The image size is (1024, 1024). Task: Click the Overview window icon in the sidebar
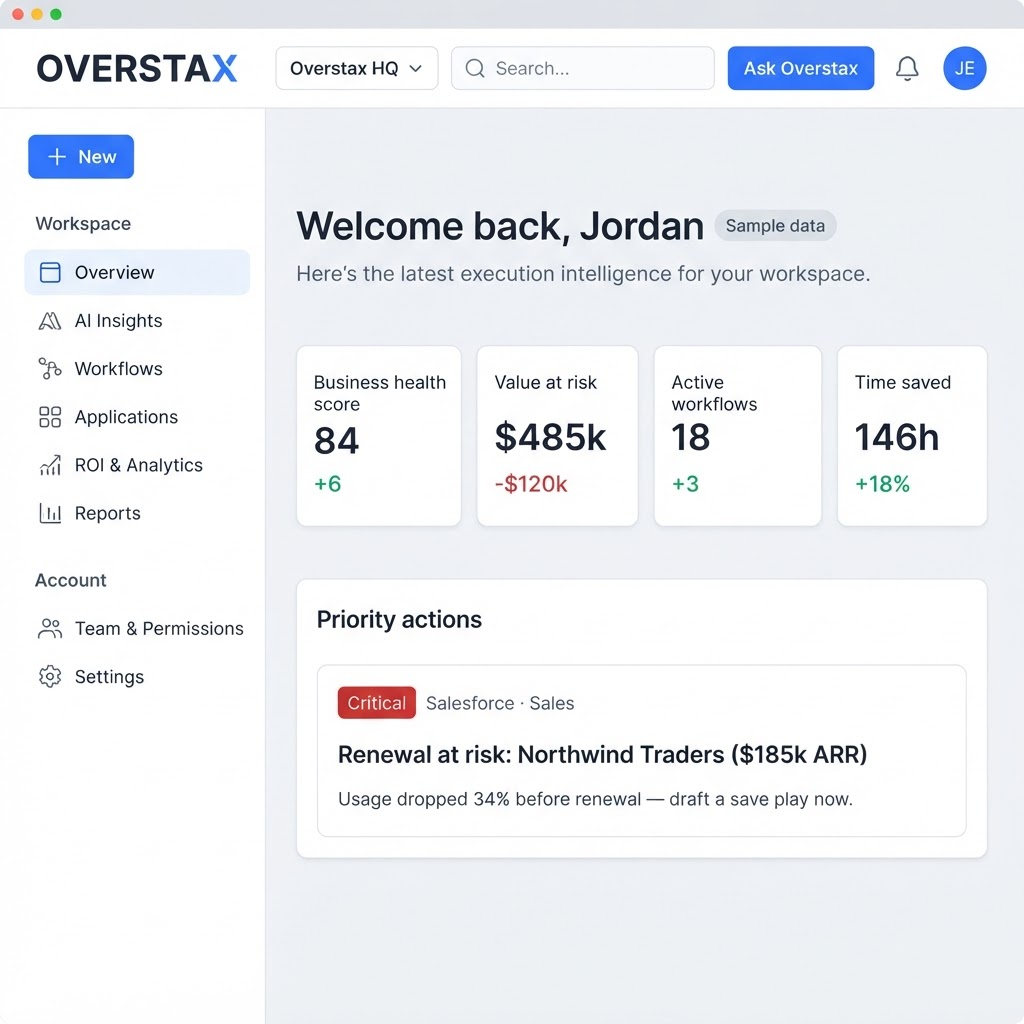pos(50,272)
